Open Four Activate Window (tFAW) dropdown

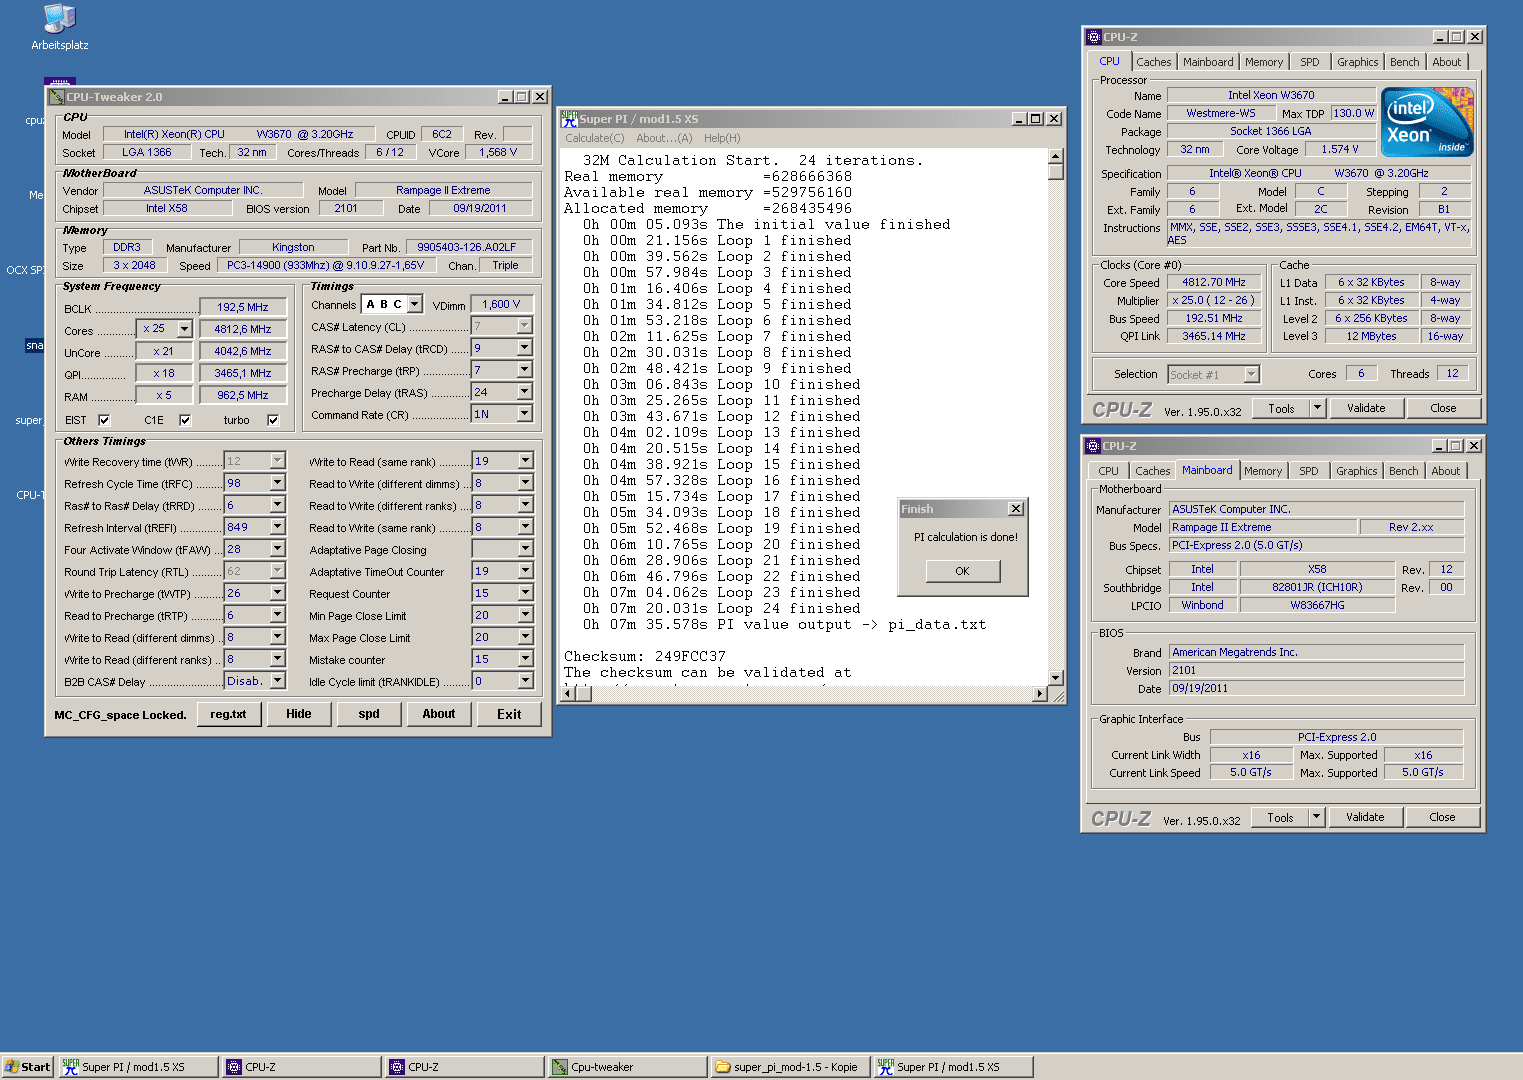click(x=278, y=549)
